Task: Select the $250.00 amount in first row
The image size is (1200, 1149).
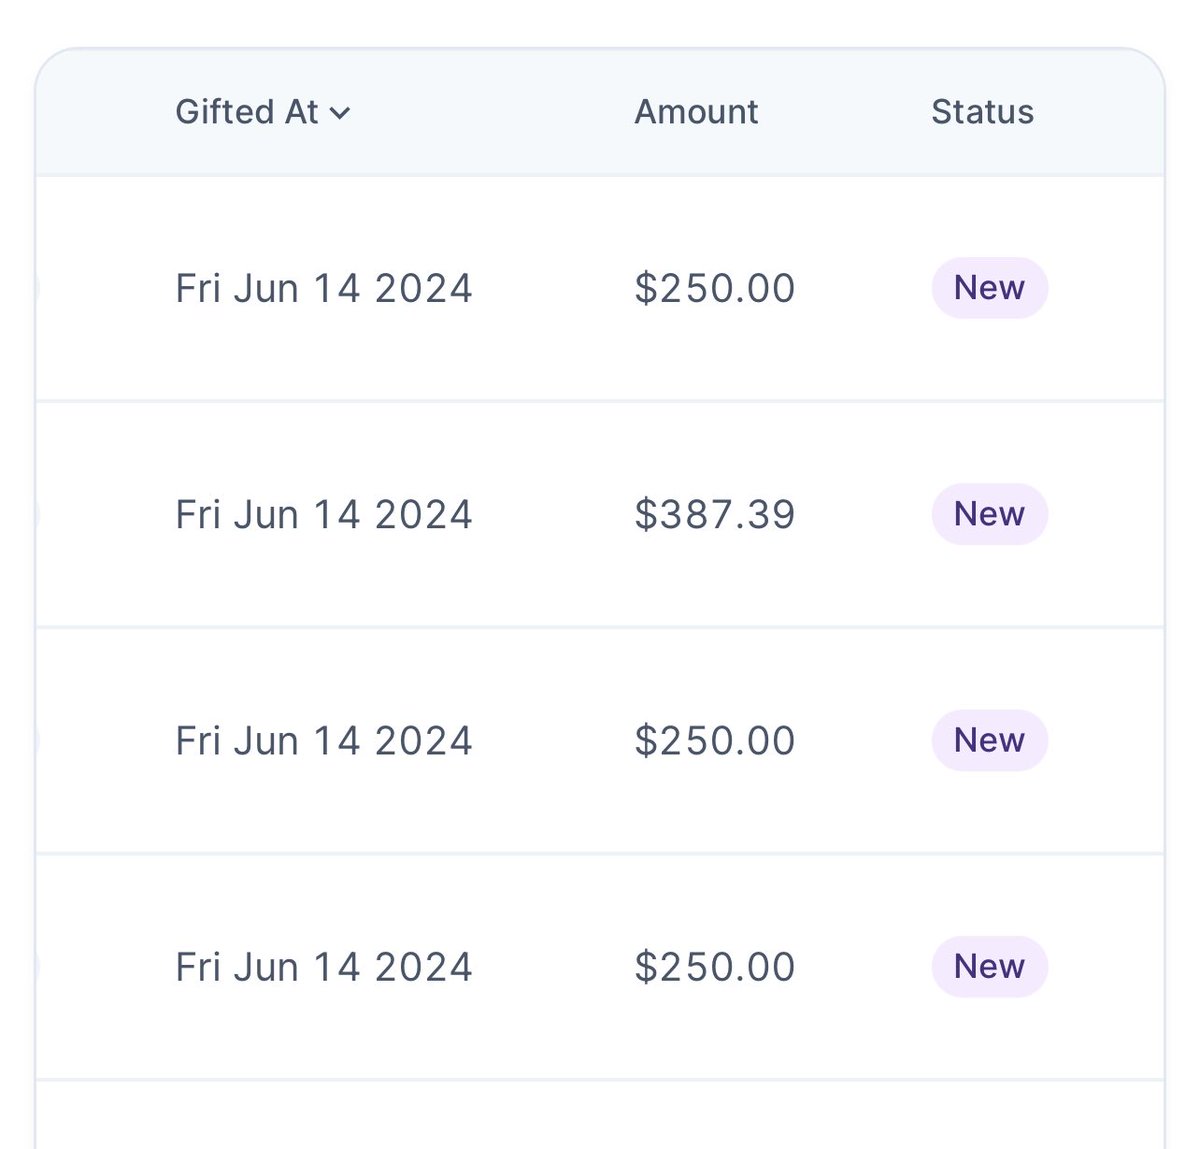Action: click(x=714, y=288)
